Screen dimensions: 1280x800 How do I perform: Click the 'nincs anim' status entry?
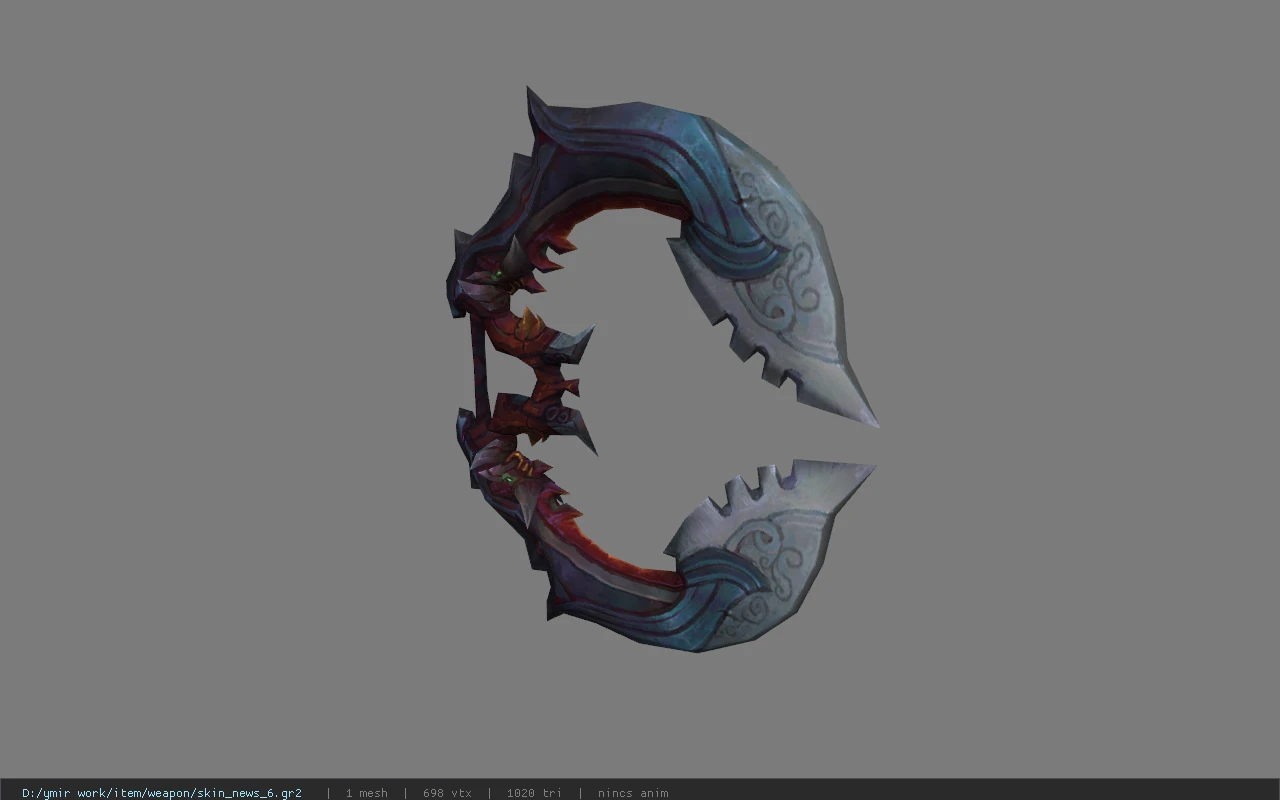pyautogui.click(x=633, y=793)
